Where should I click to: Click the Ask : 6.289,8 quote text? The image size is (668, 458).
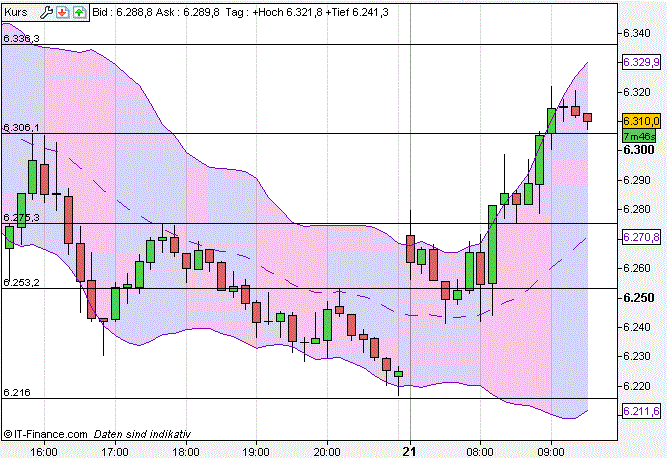[187, 12]
